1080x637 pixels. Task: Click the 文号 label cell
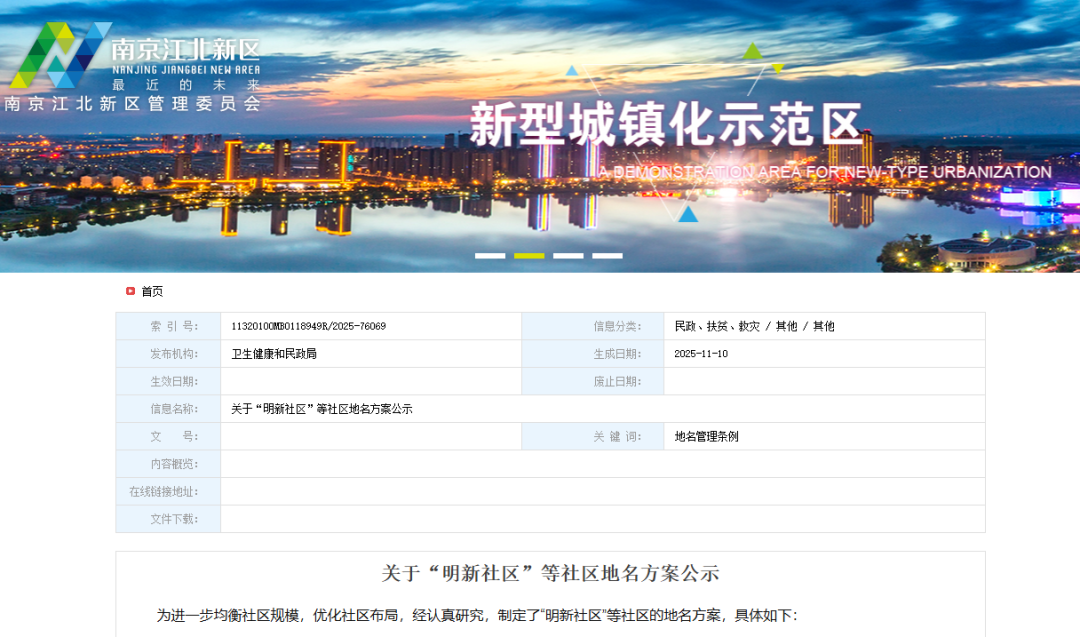click(x=168, y=437)
